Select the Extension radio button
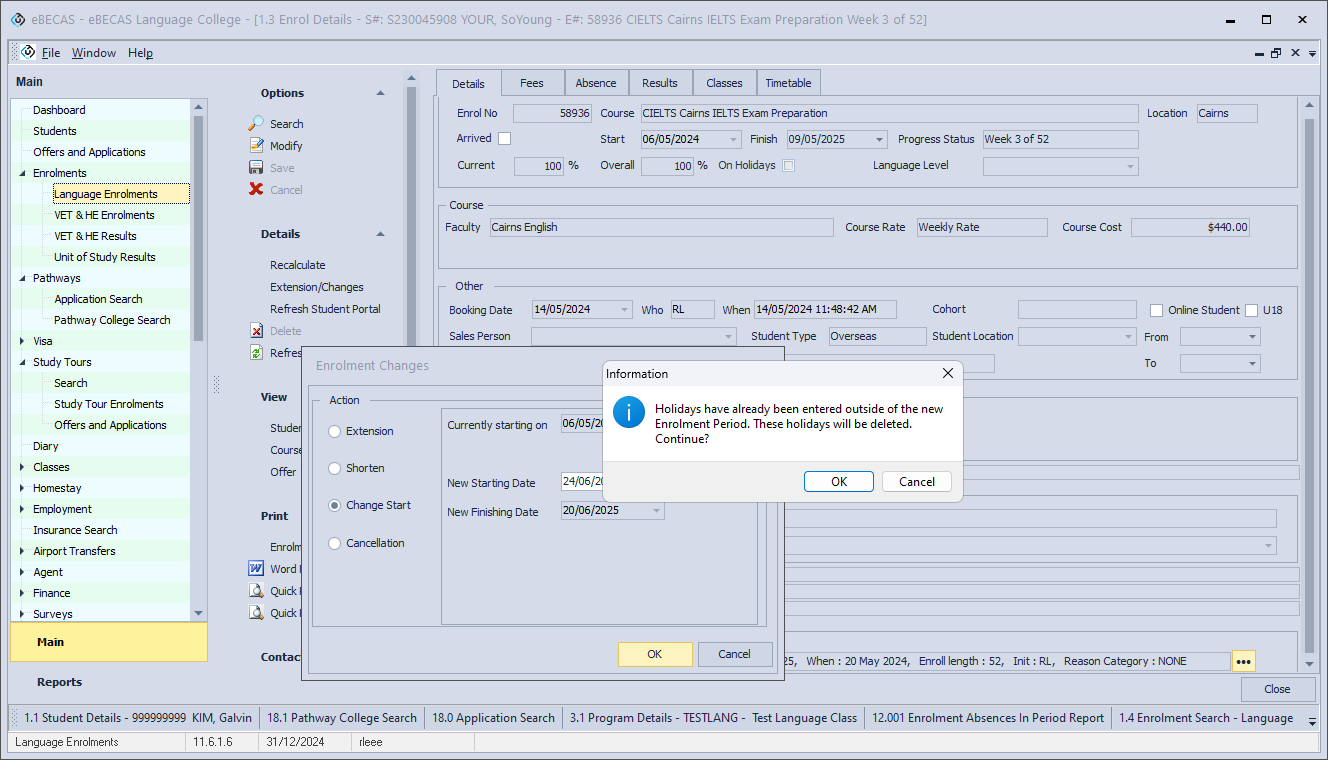This screenshot has width=1328, height=760. pyautogui.click(x=335, y=431)
